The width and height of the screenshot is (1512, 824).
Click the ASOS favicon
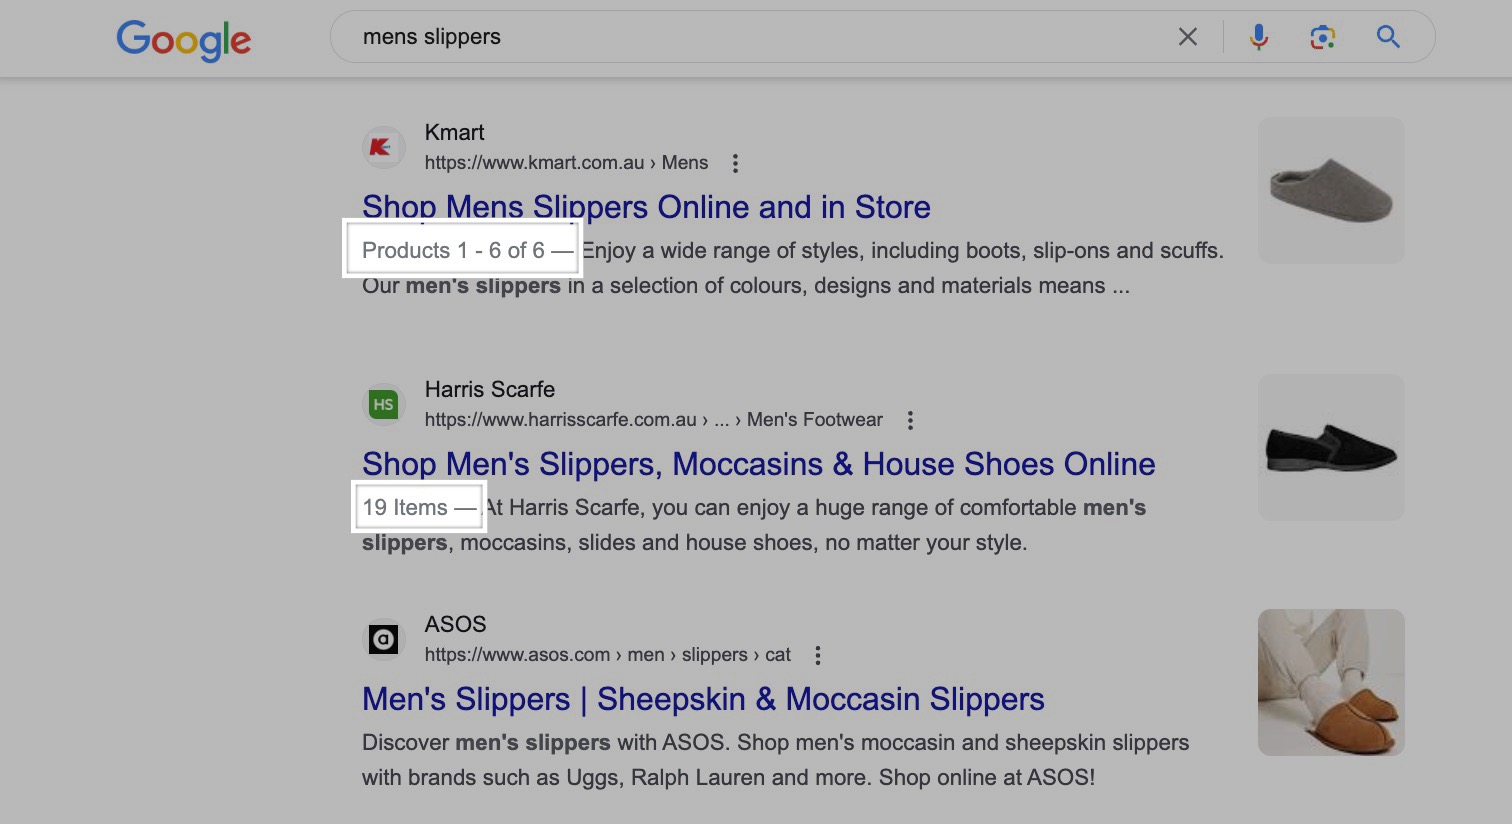tap(383, 640)
